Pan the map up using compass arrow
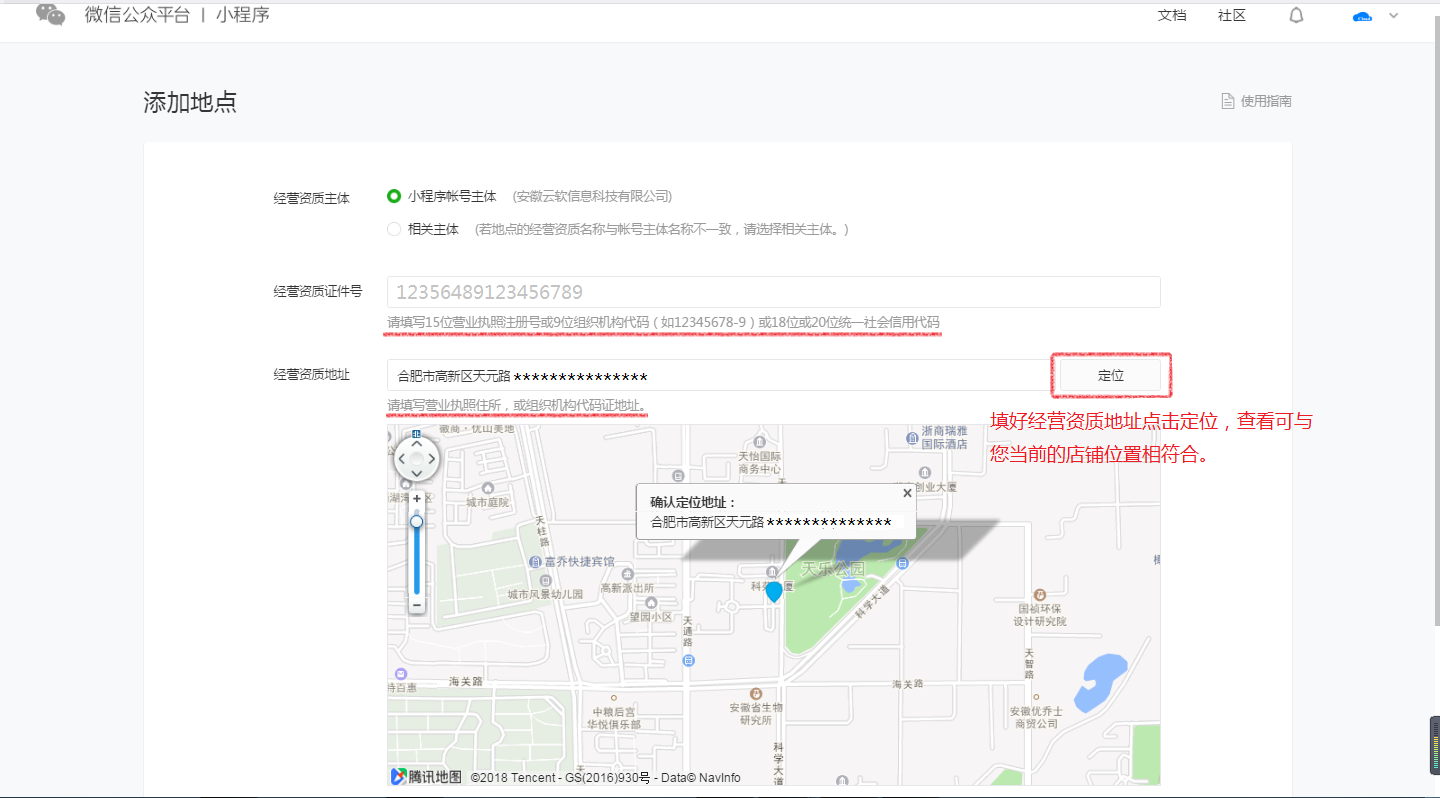1440x798 pixels. pos(417,444)
